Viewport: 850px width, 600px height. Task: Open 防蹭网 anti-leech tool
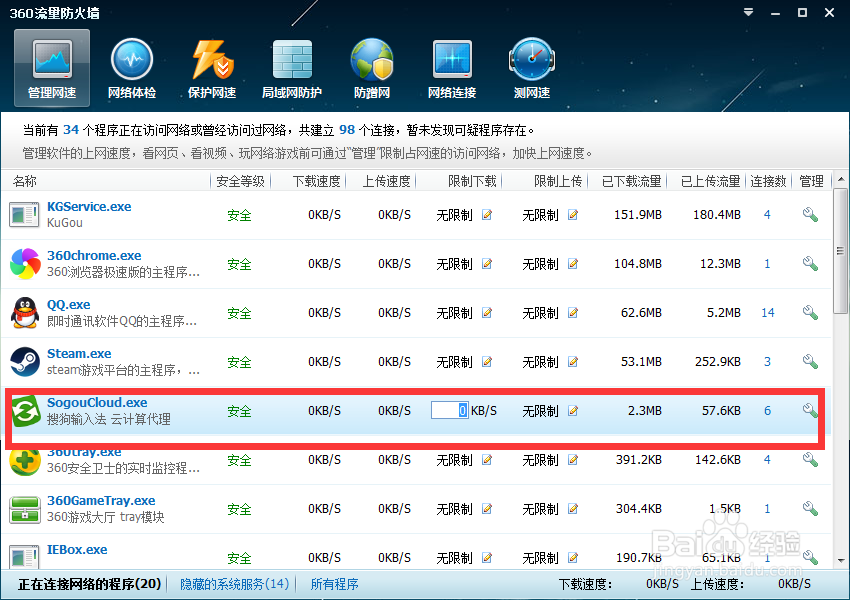pyautogui.click(x=372, y=69)
